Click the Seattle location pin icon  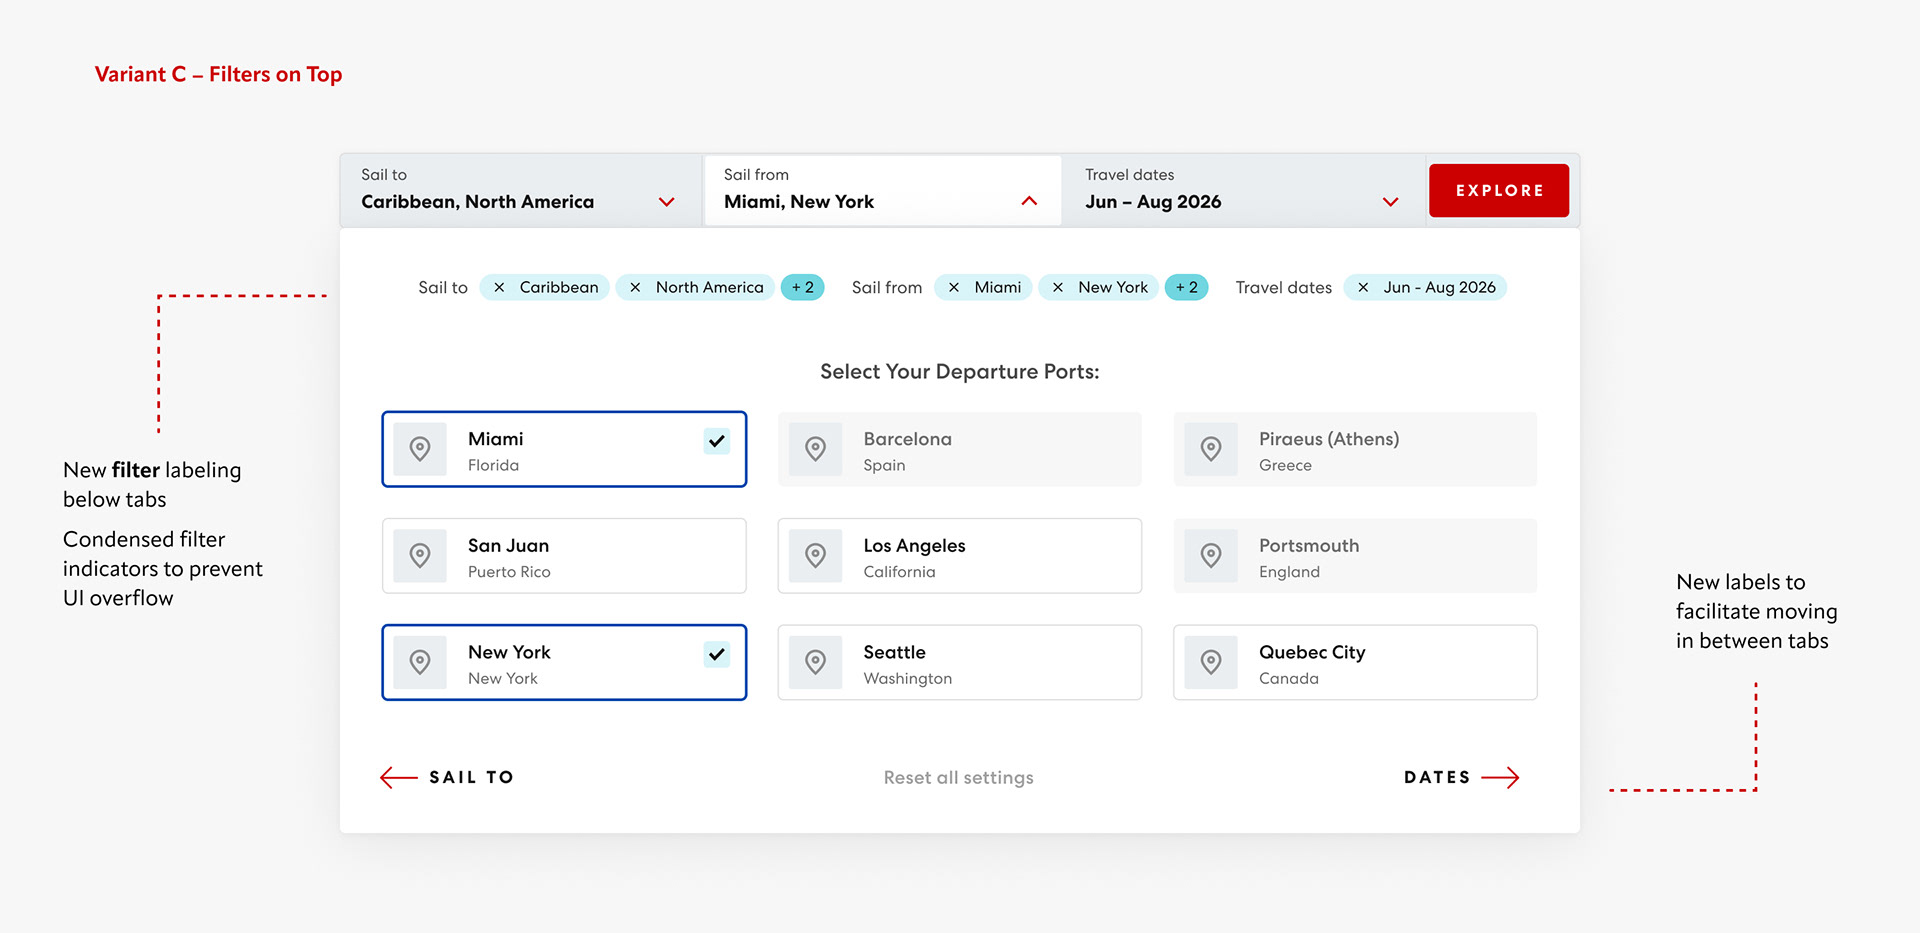[x=816, y=662]
